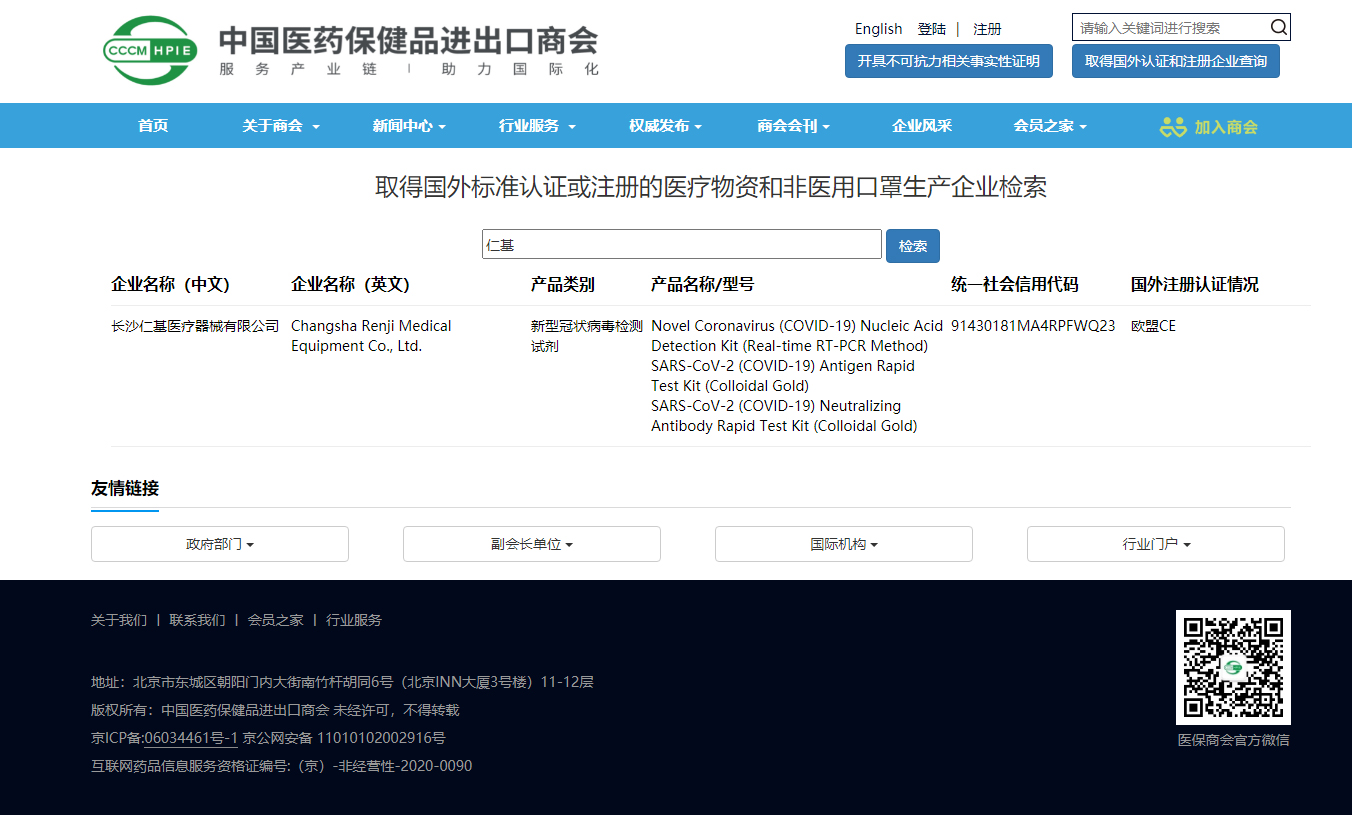
Task: Open the 行业服务 navigation dropdown
Action: (537, 126)
